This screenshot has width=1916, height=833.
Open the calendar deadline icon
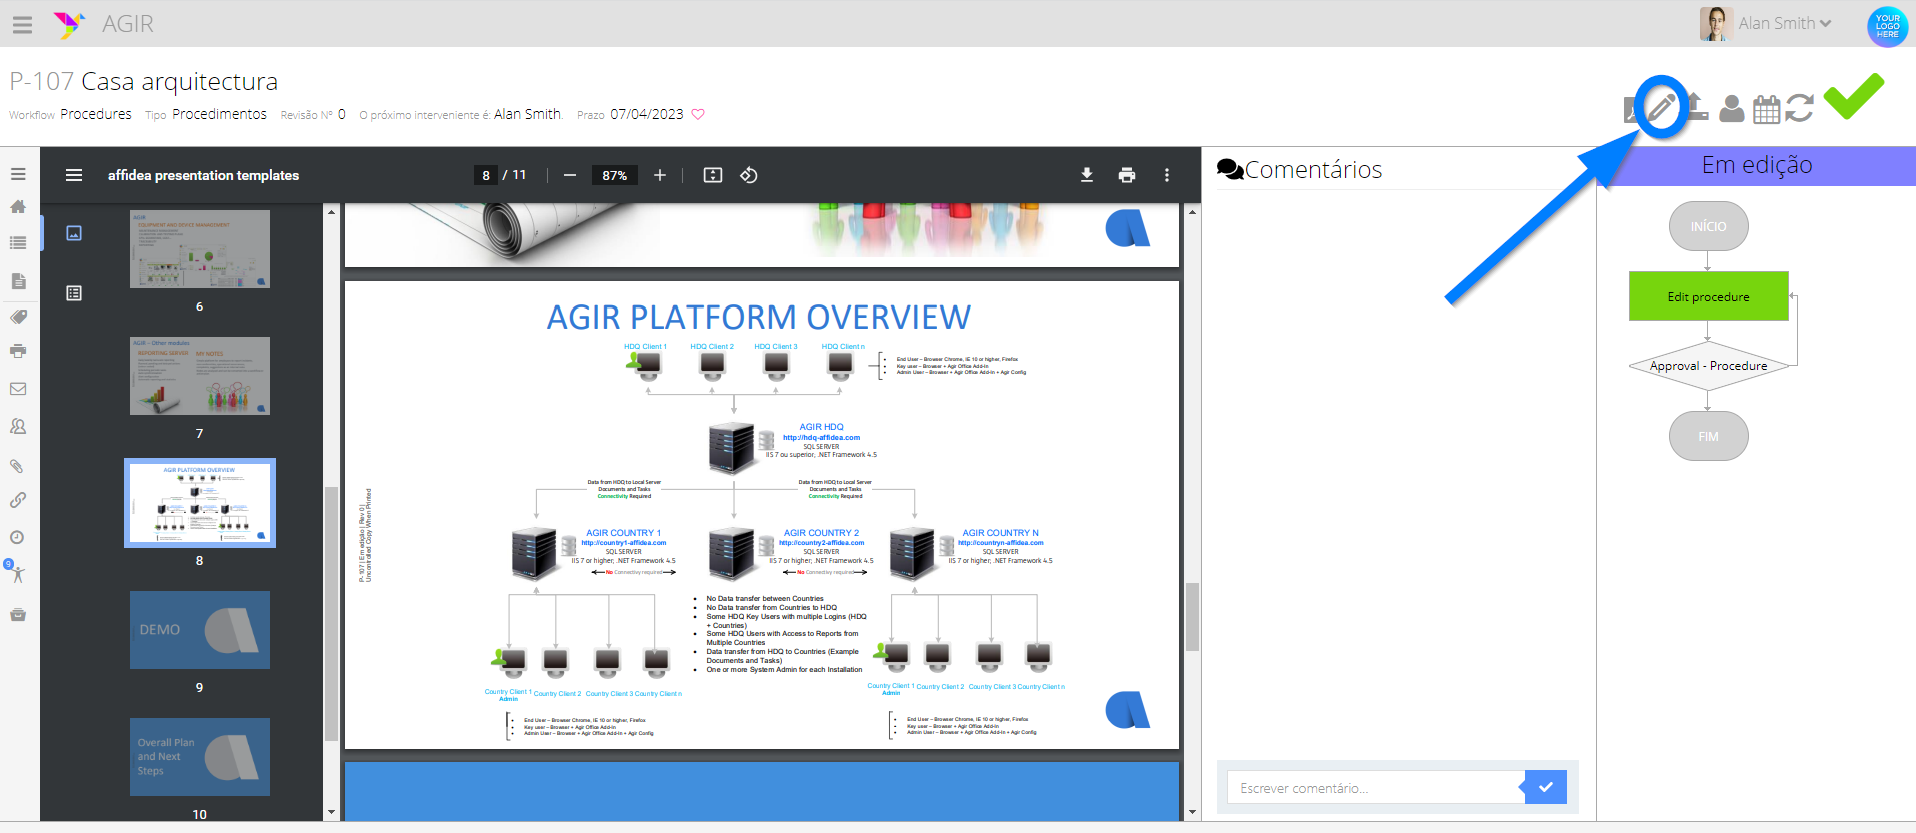[1767, 108]
